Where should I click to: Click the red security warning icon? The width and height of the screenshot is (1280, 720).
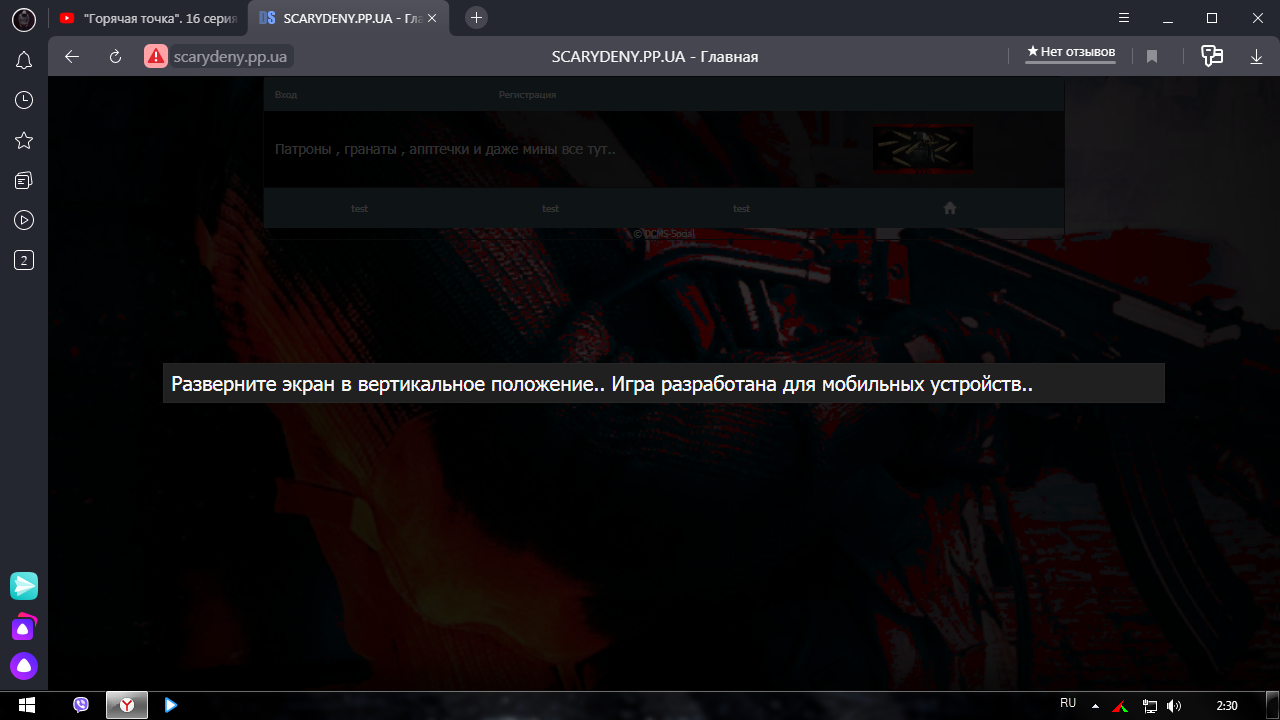click(155, 56)
